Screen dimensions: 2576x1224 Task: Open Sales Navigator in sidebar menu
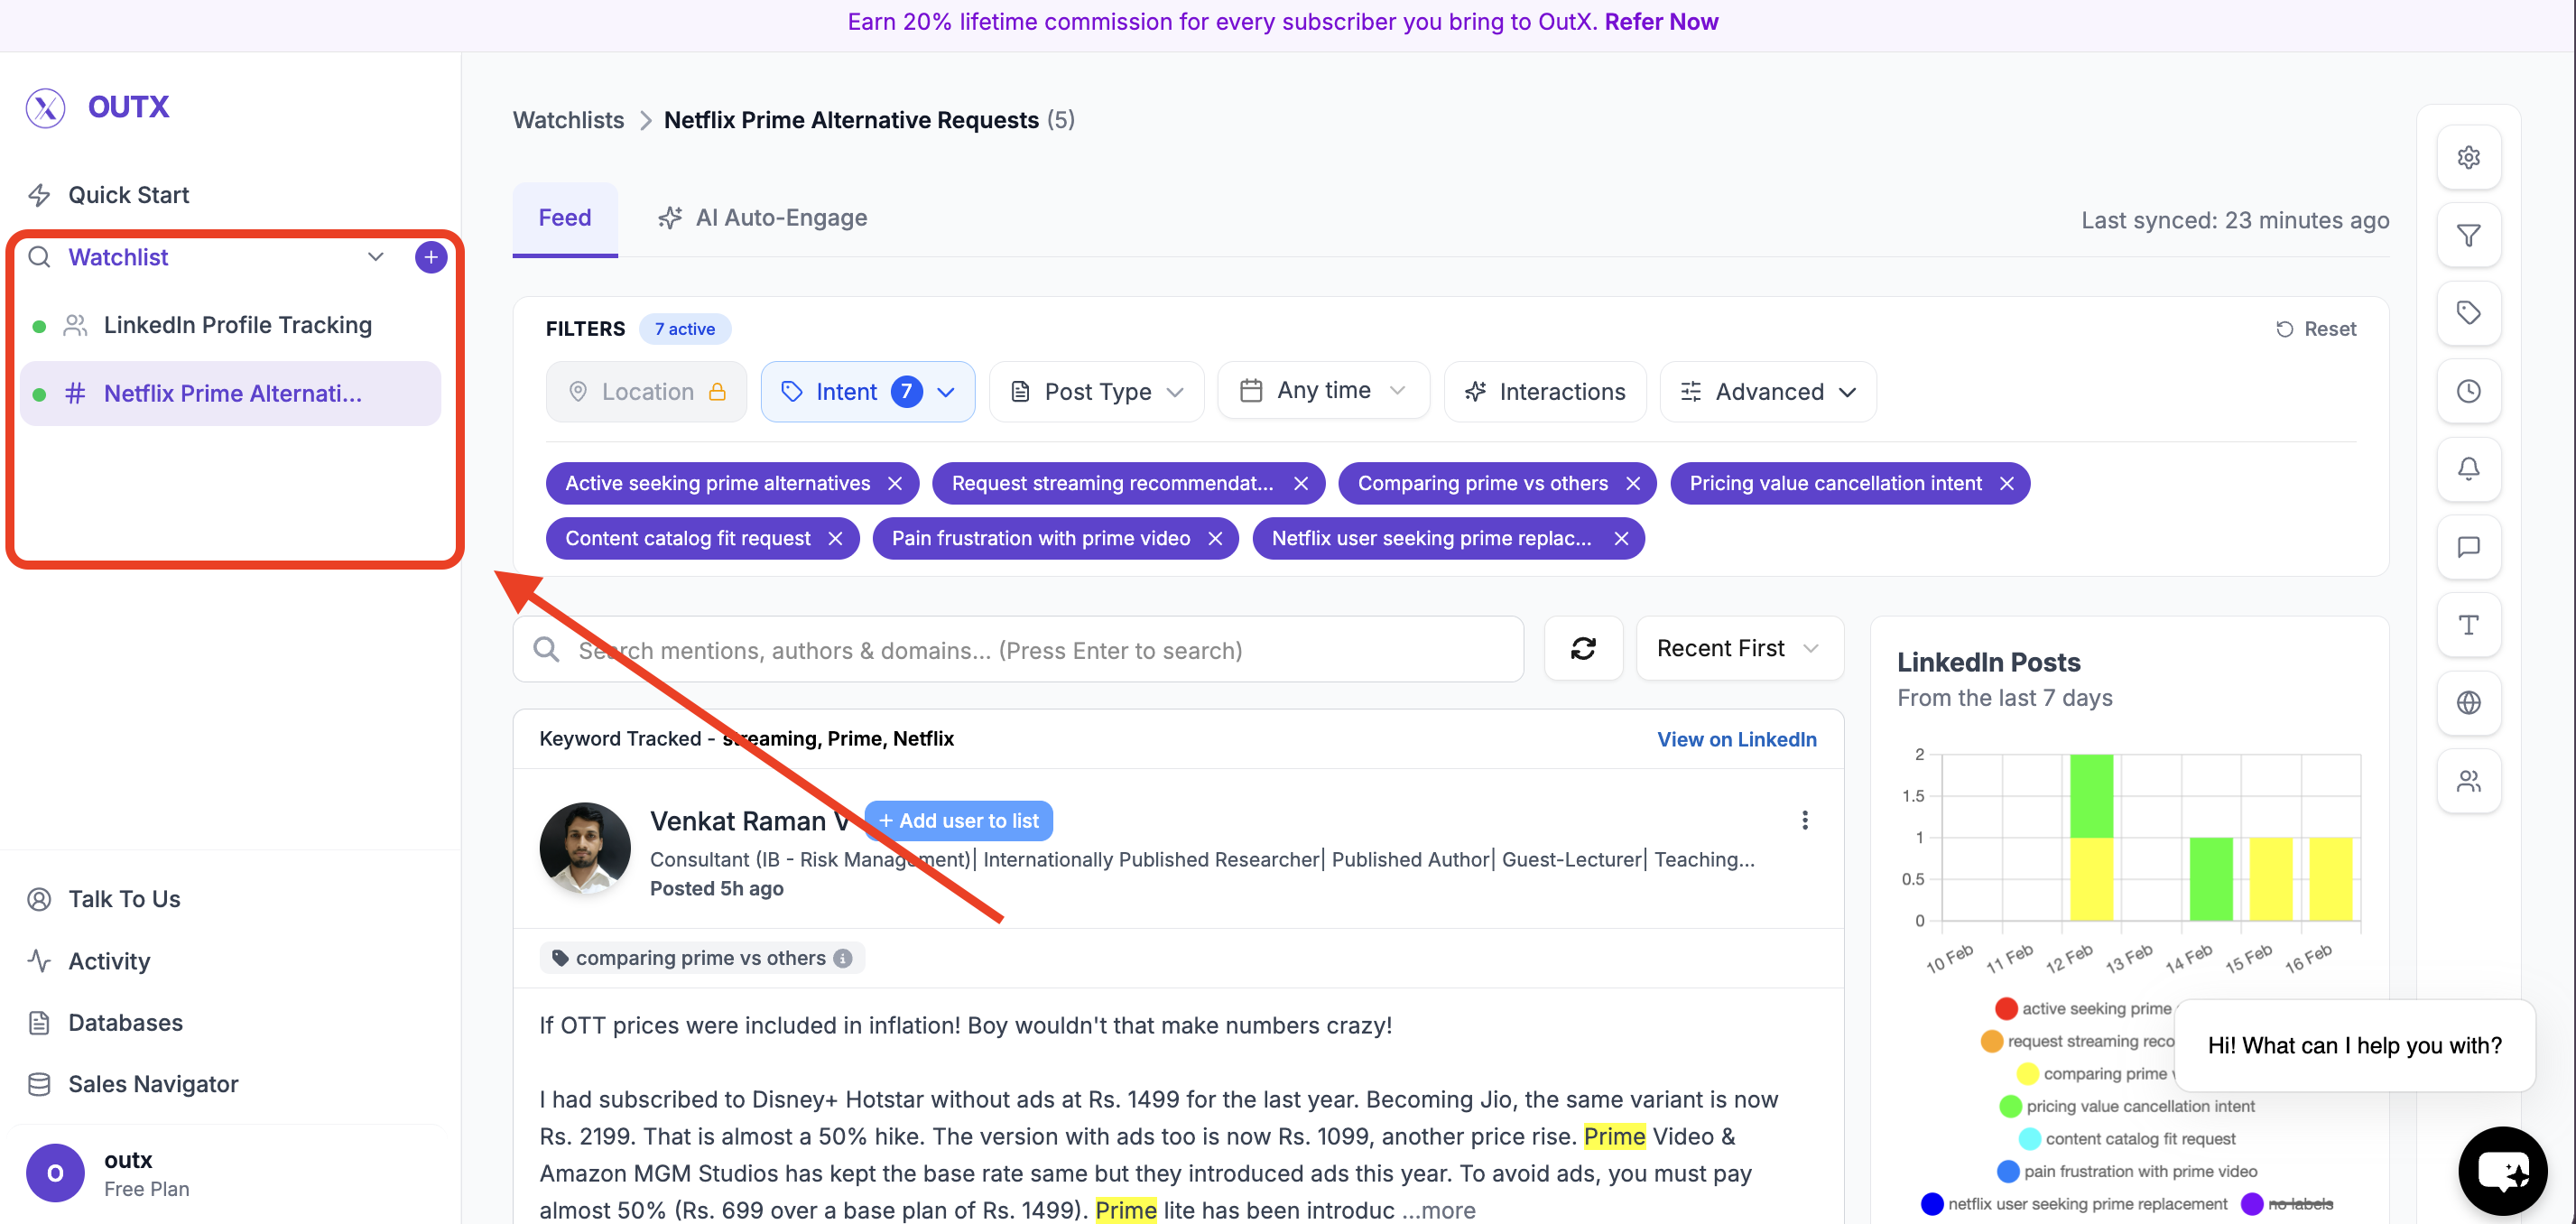click(x=153, y=1084)
